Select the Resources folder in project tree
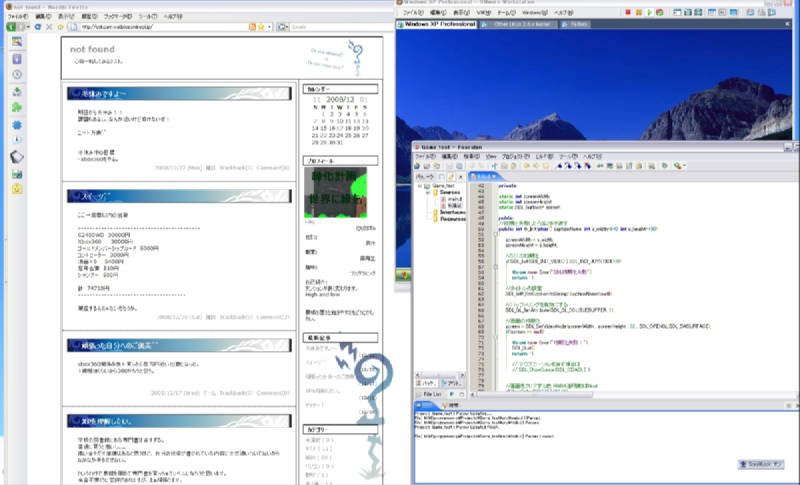The image size is (800, 485). 449,219
